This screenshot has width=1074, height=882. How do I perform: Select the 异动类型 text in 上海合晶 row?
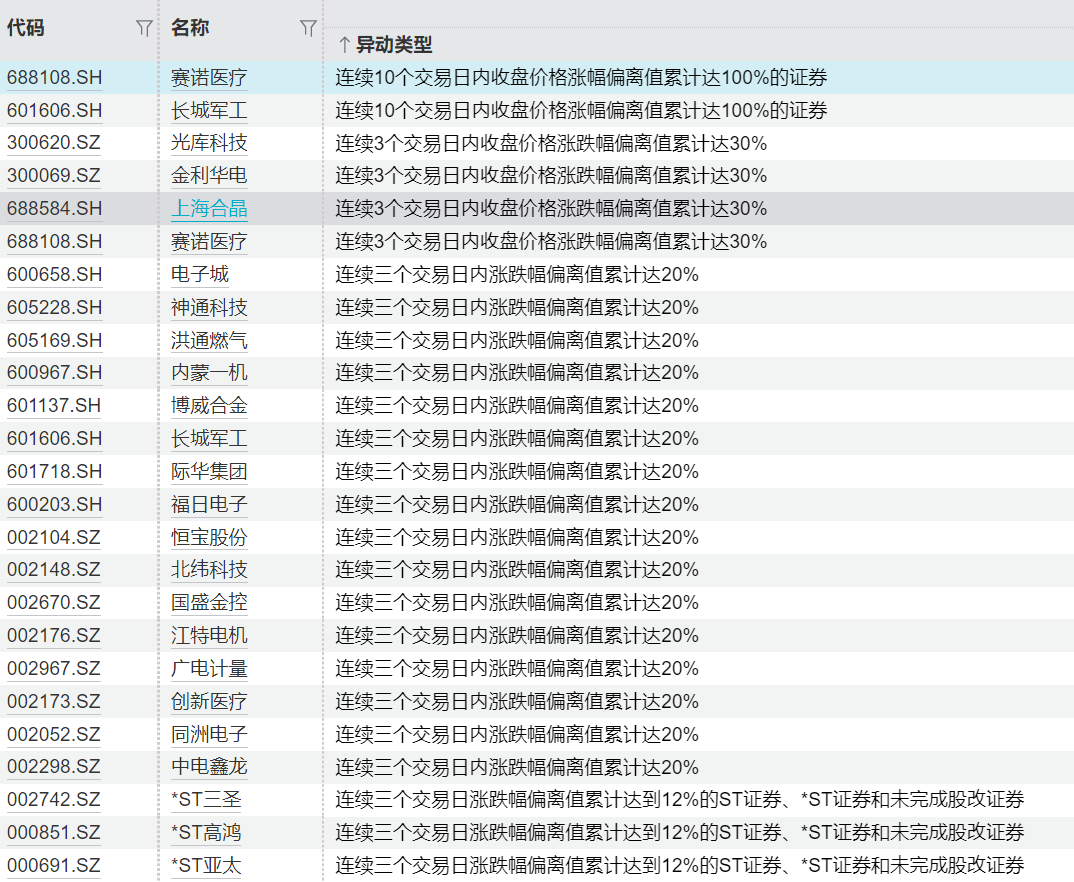point(551,209)
